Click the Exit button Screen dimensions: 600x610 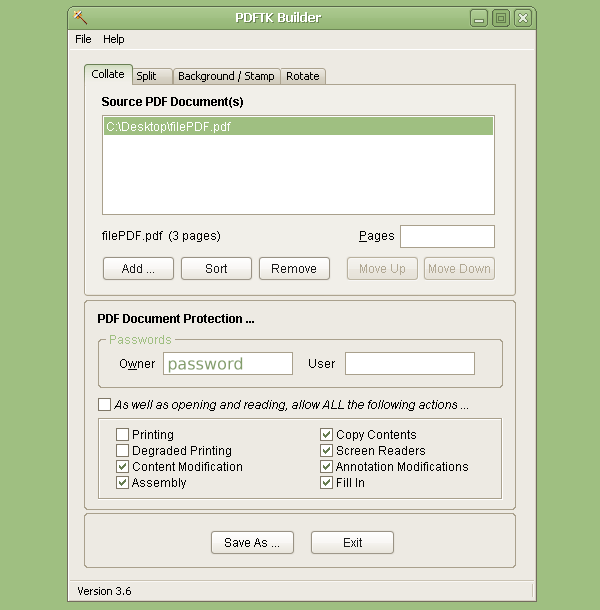(x=353, y=542)
